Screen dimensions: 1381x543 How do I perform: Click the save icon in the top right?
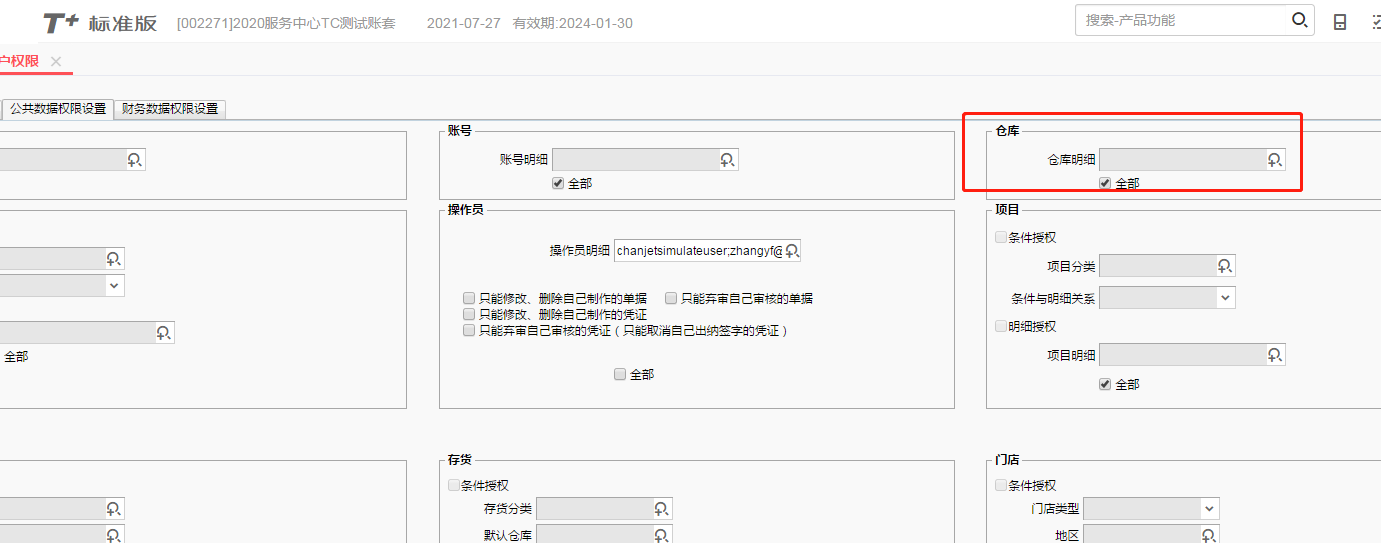(x=1340, y=21)
